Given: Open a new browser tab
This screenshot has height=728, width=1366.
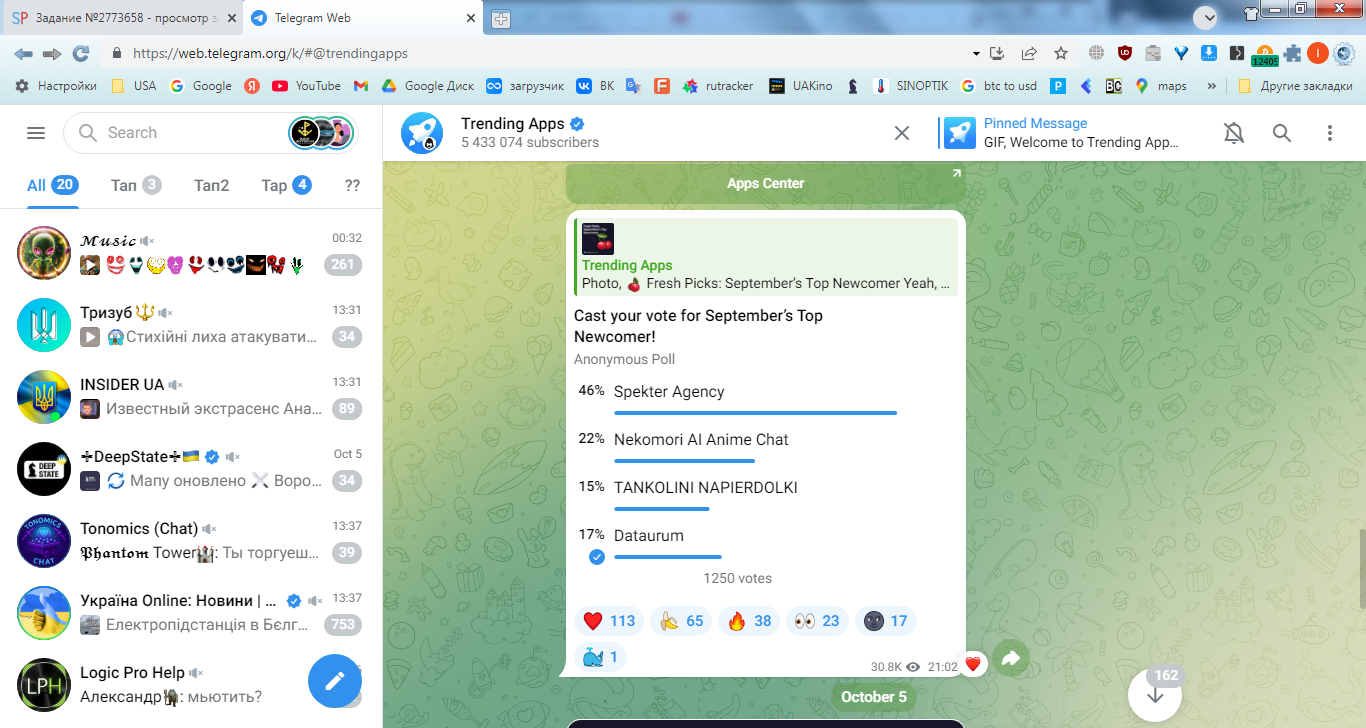Looking at the screenshot, I should 501,19.
